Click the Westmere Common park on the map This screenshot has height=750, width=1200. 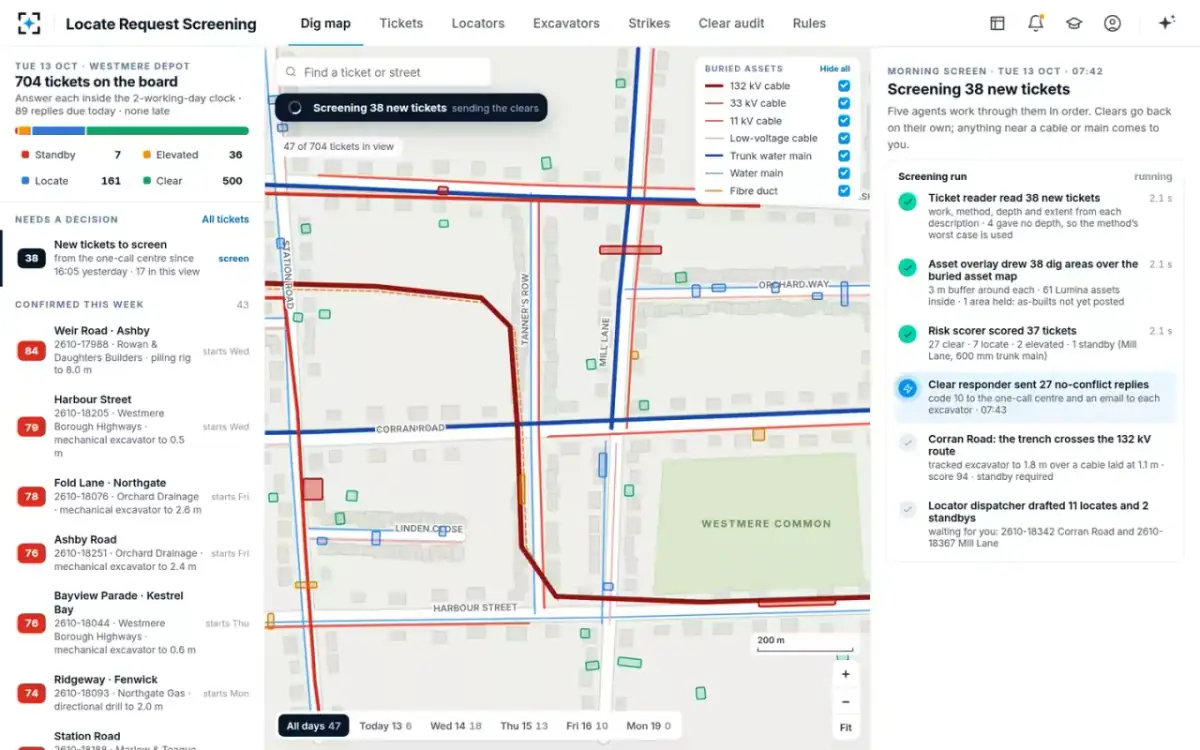[758, 522]
